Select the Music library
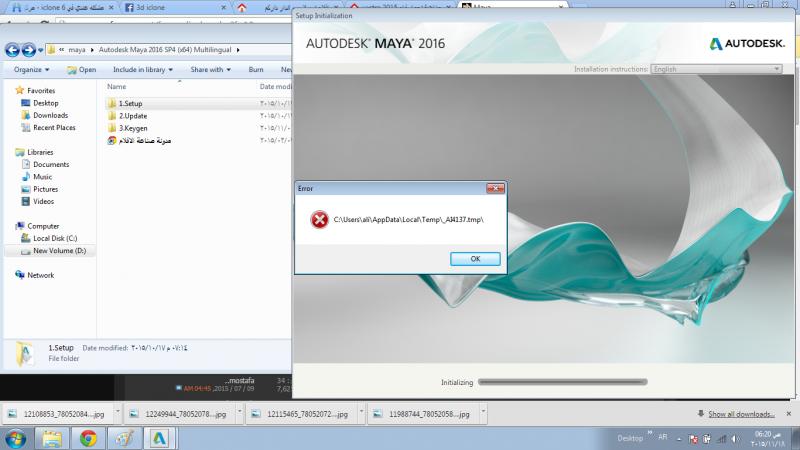Viewport: 800px width, 450px height. point(42,177)
